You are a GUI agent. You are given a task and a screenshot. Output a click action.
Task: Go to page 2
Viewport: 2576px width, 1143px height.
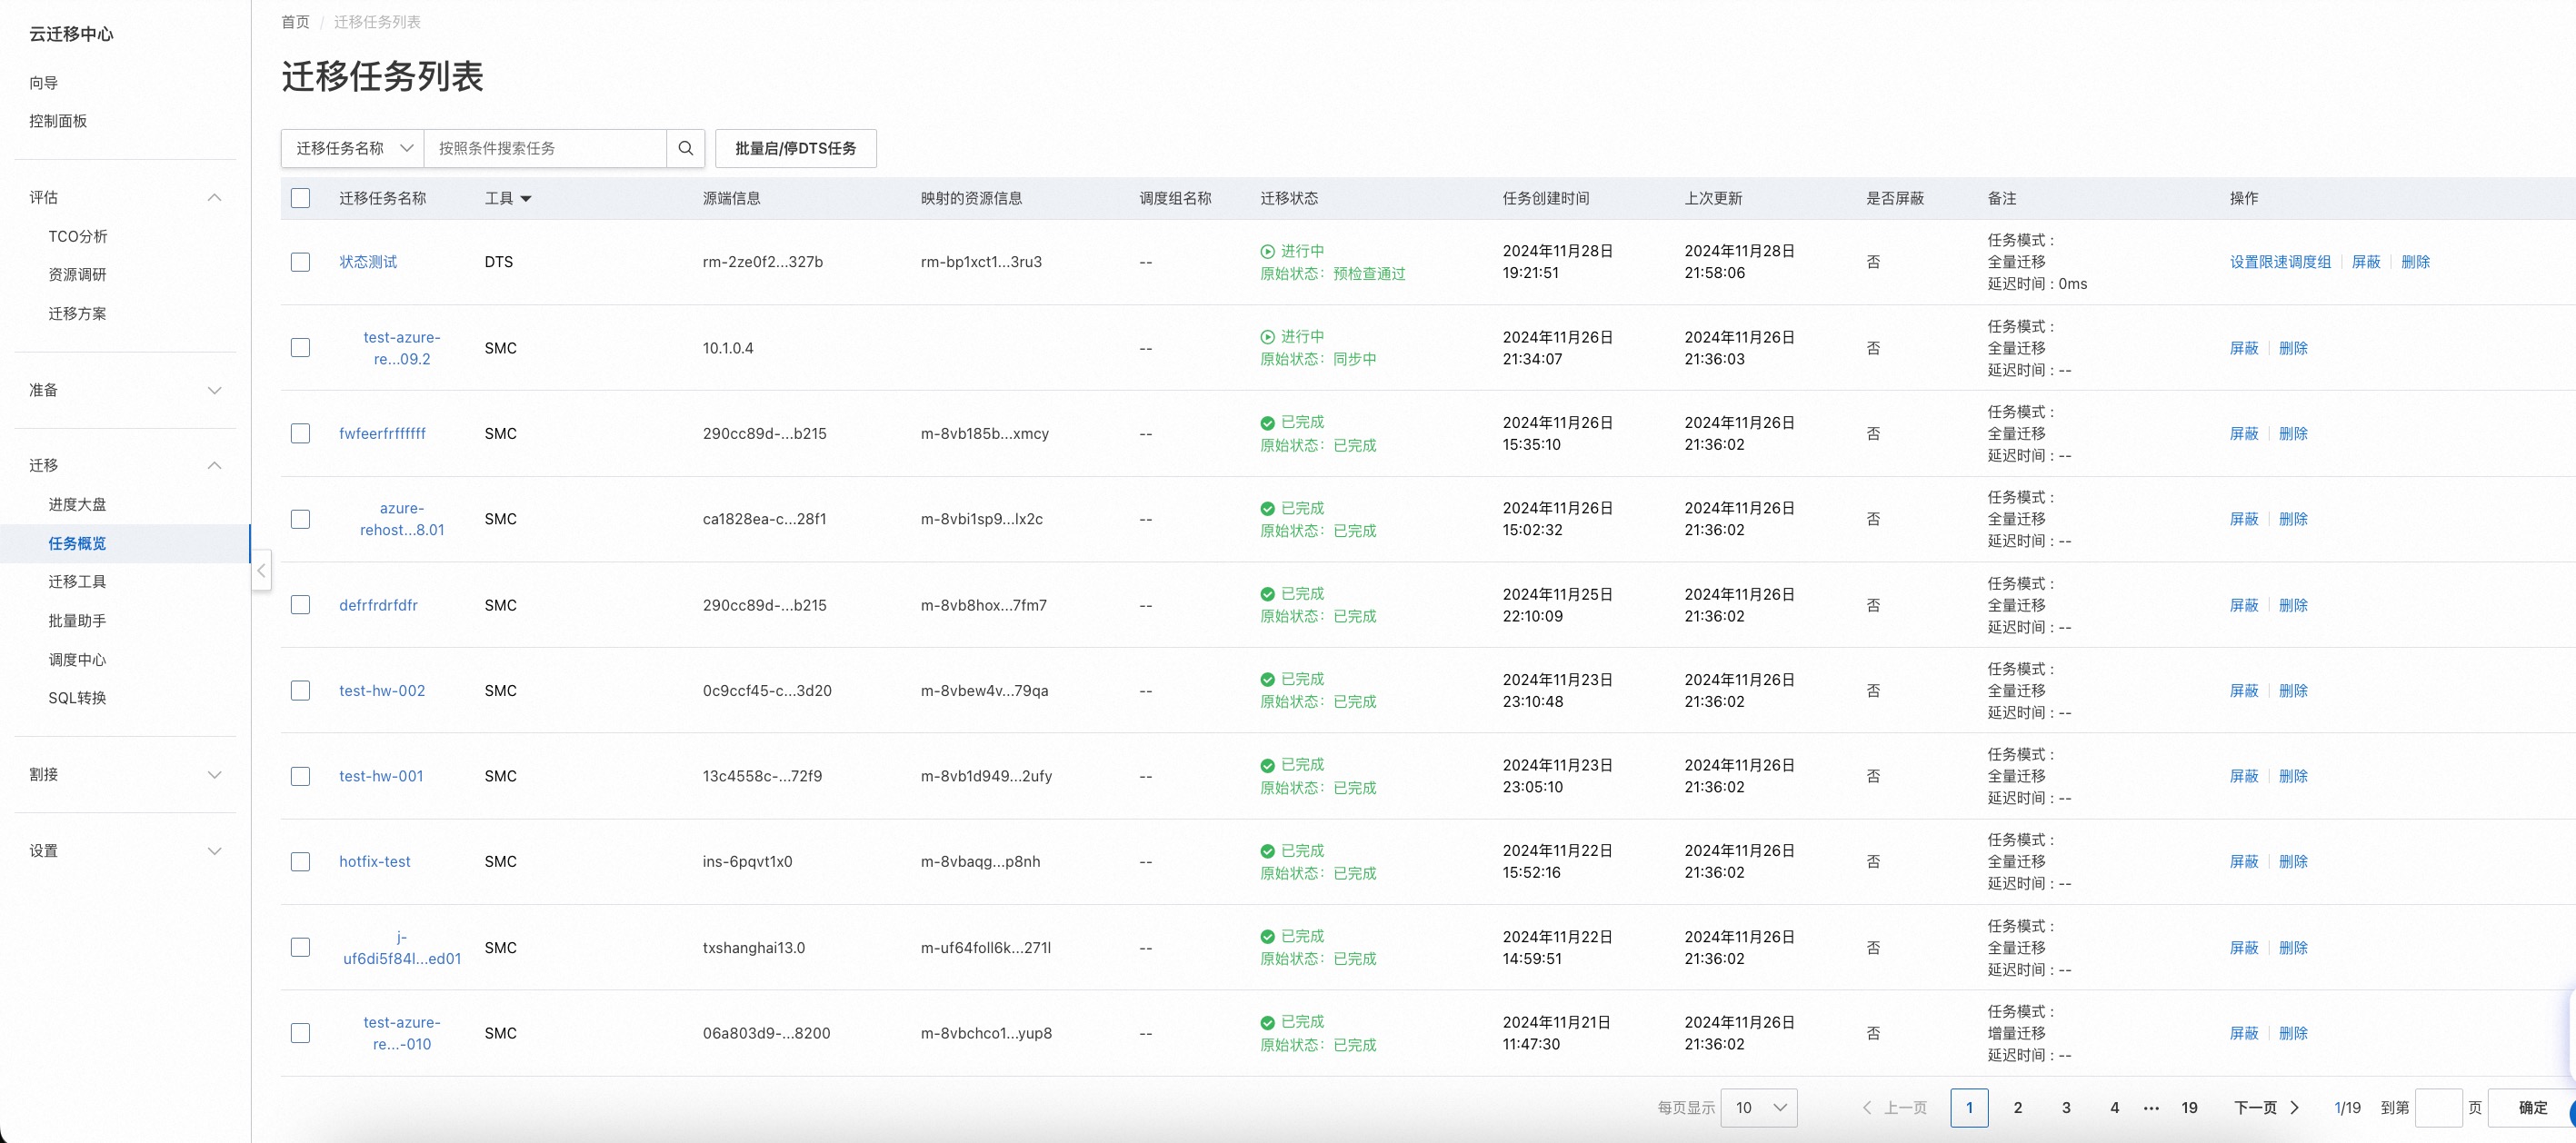click(x=2017, y=1108)
